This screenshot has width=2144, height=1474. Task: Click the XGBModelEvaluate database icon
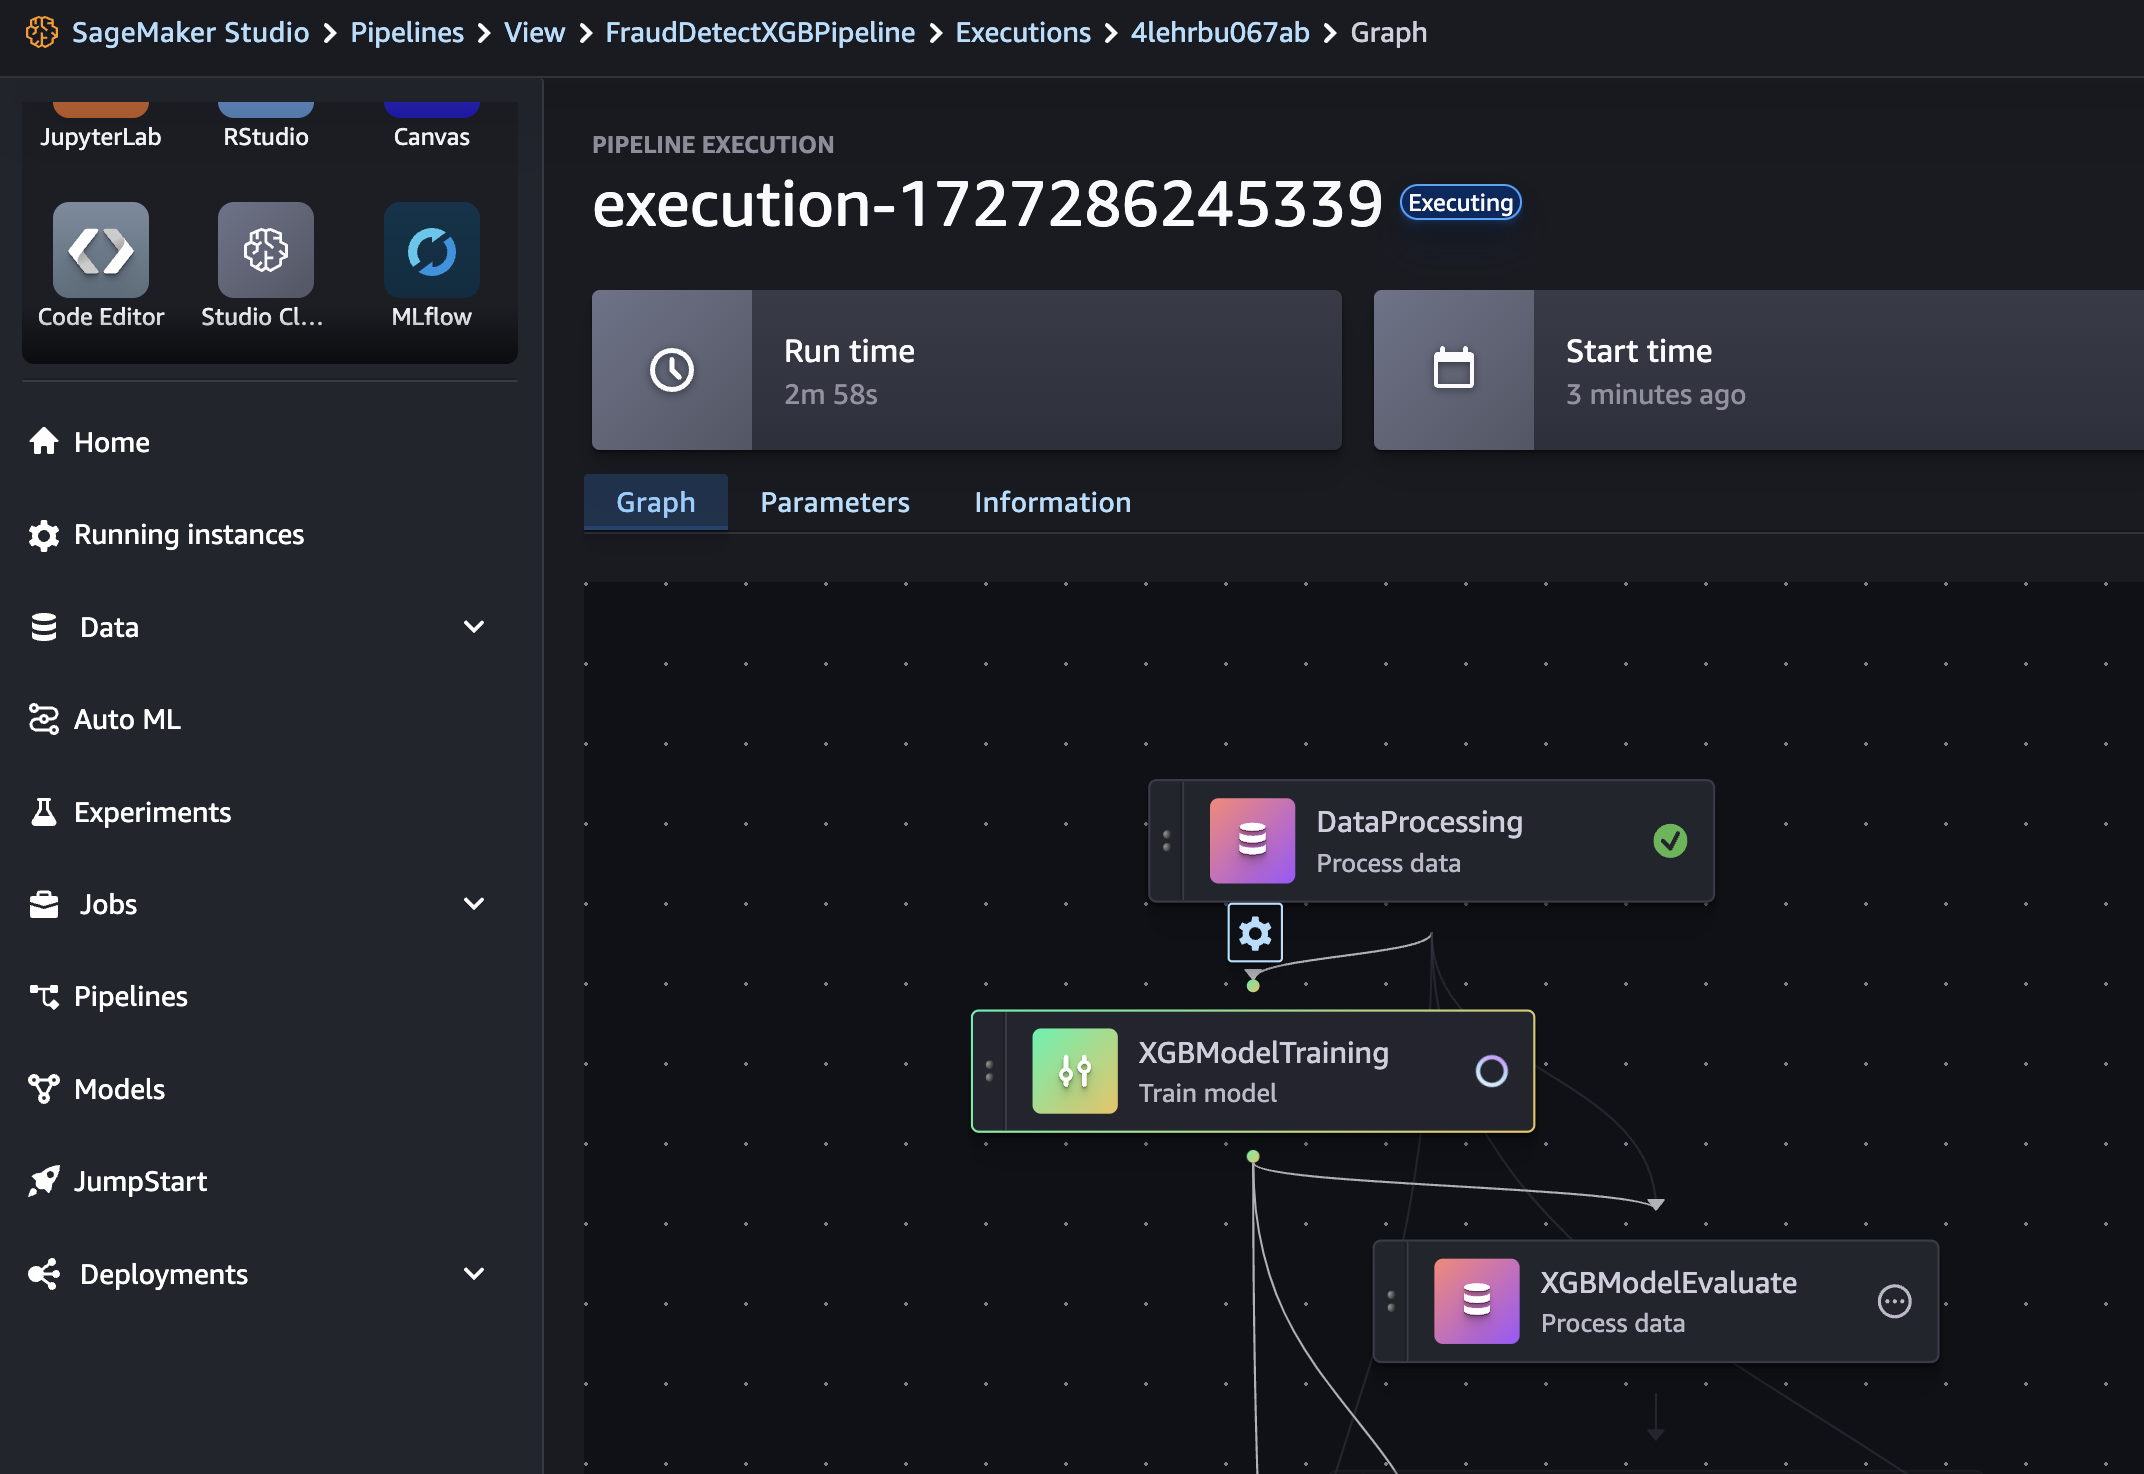click(x=1476, y=1300)
